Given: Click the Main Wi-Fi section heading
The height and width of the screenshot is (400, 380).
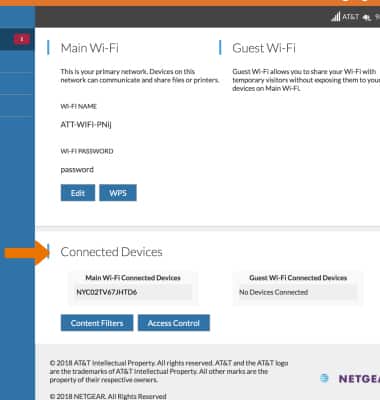Looking at the screenshot, I should tap(89, 48).
